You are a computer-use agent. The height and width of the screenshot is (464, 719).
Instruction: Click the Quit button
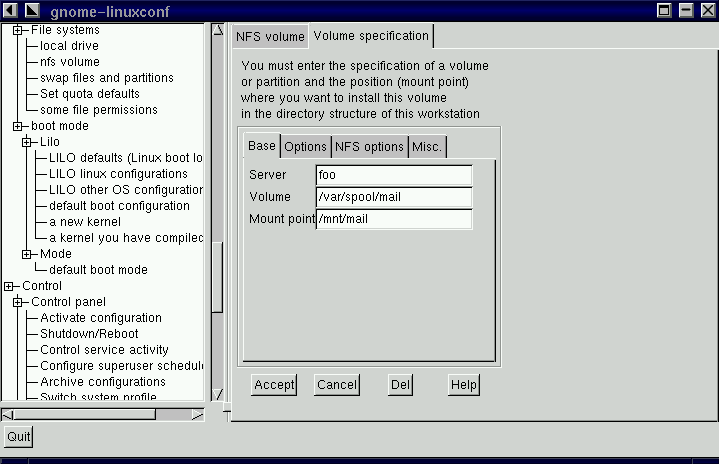[x=18, y=437]
